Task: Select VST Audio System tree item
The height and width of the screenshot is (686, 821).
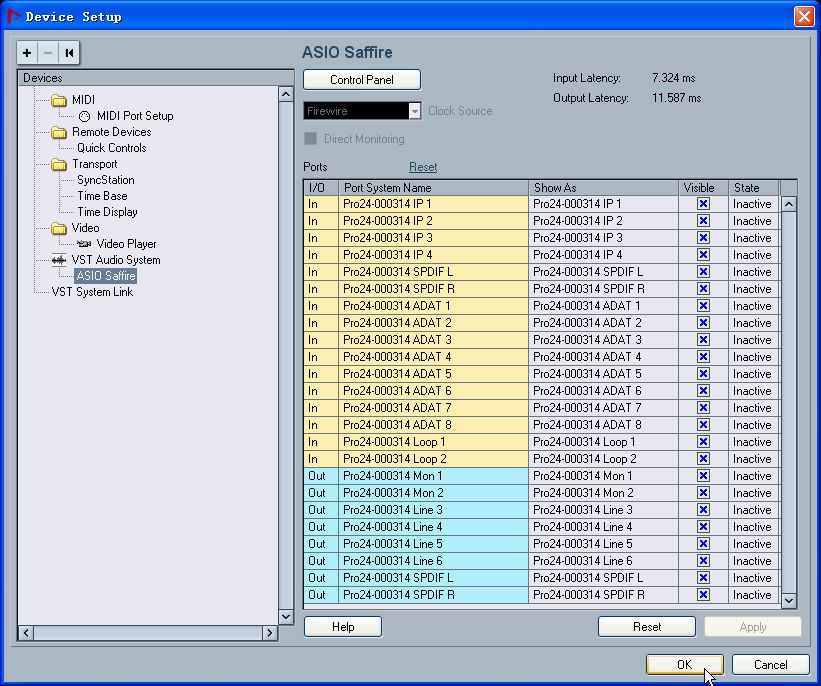Action: click(116, 260)
